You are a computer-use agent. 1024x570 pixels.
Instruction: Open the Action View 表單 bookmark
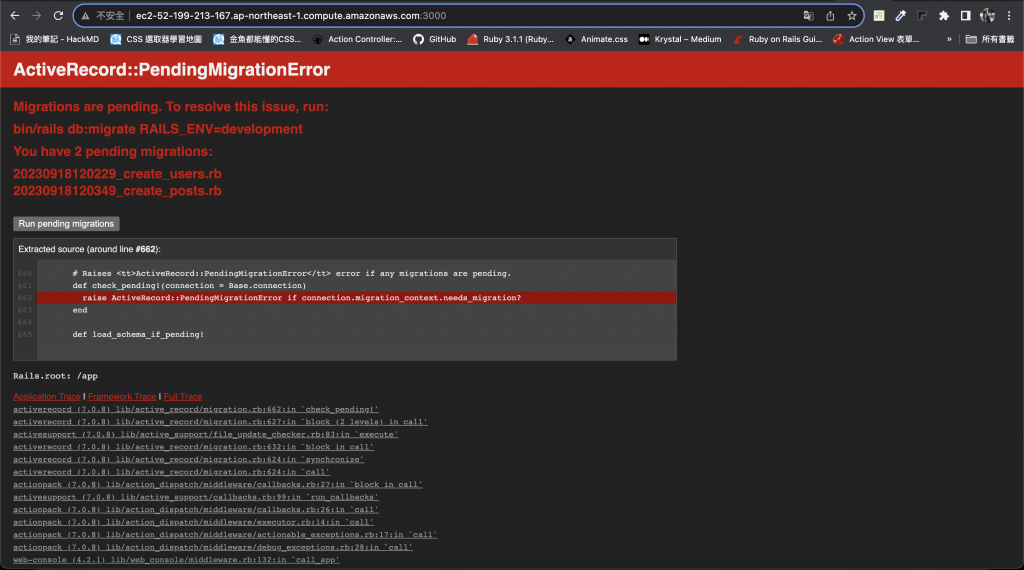876,39
